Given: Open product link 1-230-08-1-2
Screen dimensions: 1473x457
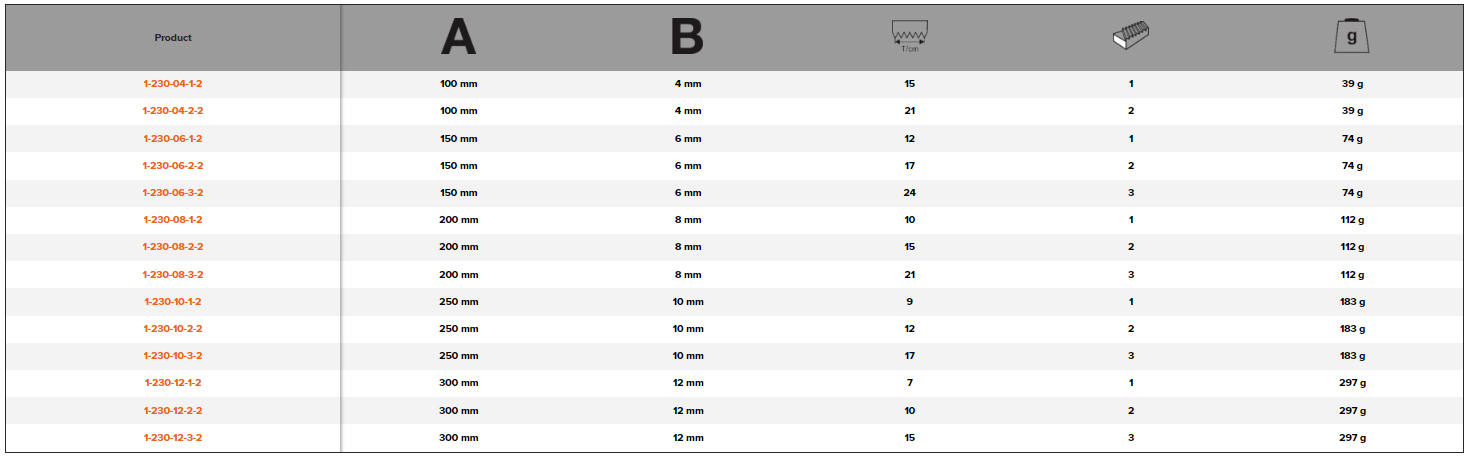Looking at the screenshot, I should [173, 220].
